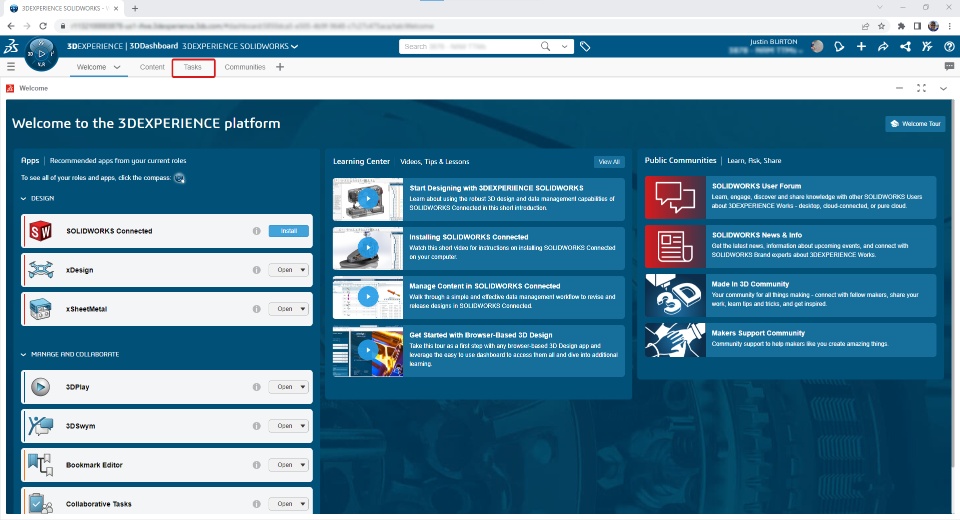Image resolution: width=960 pixels, height=520 pixels.
Task: Click the Welcome Tour button
Action: click(x=915, y=124)
